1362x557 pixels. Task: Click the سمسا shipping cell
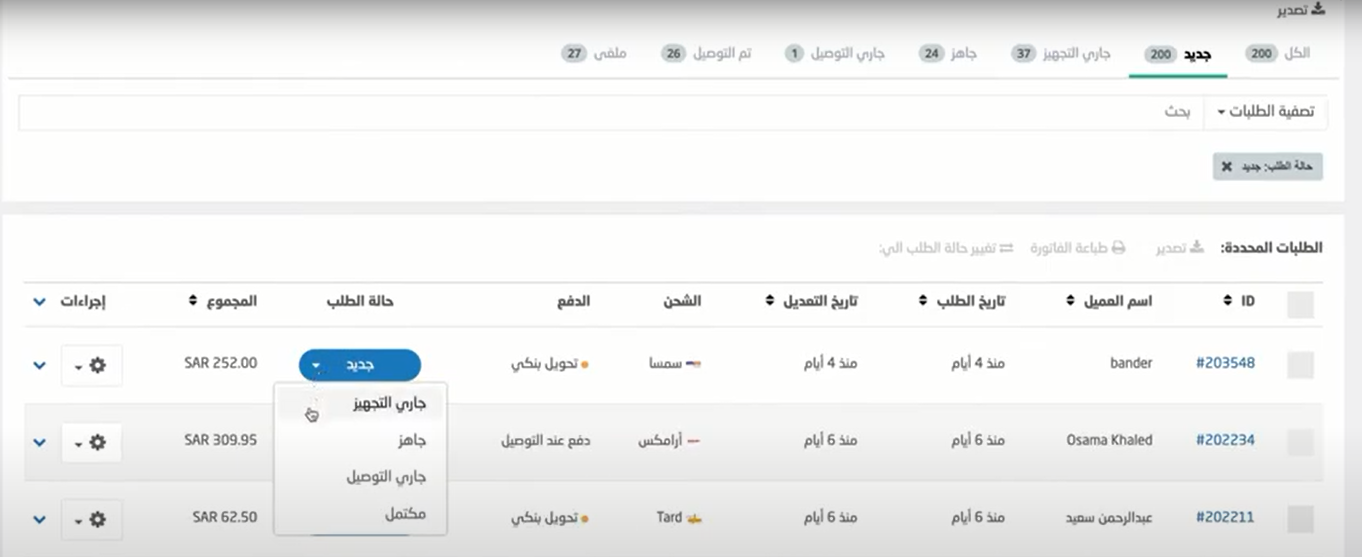click(675, 364)
